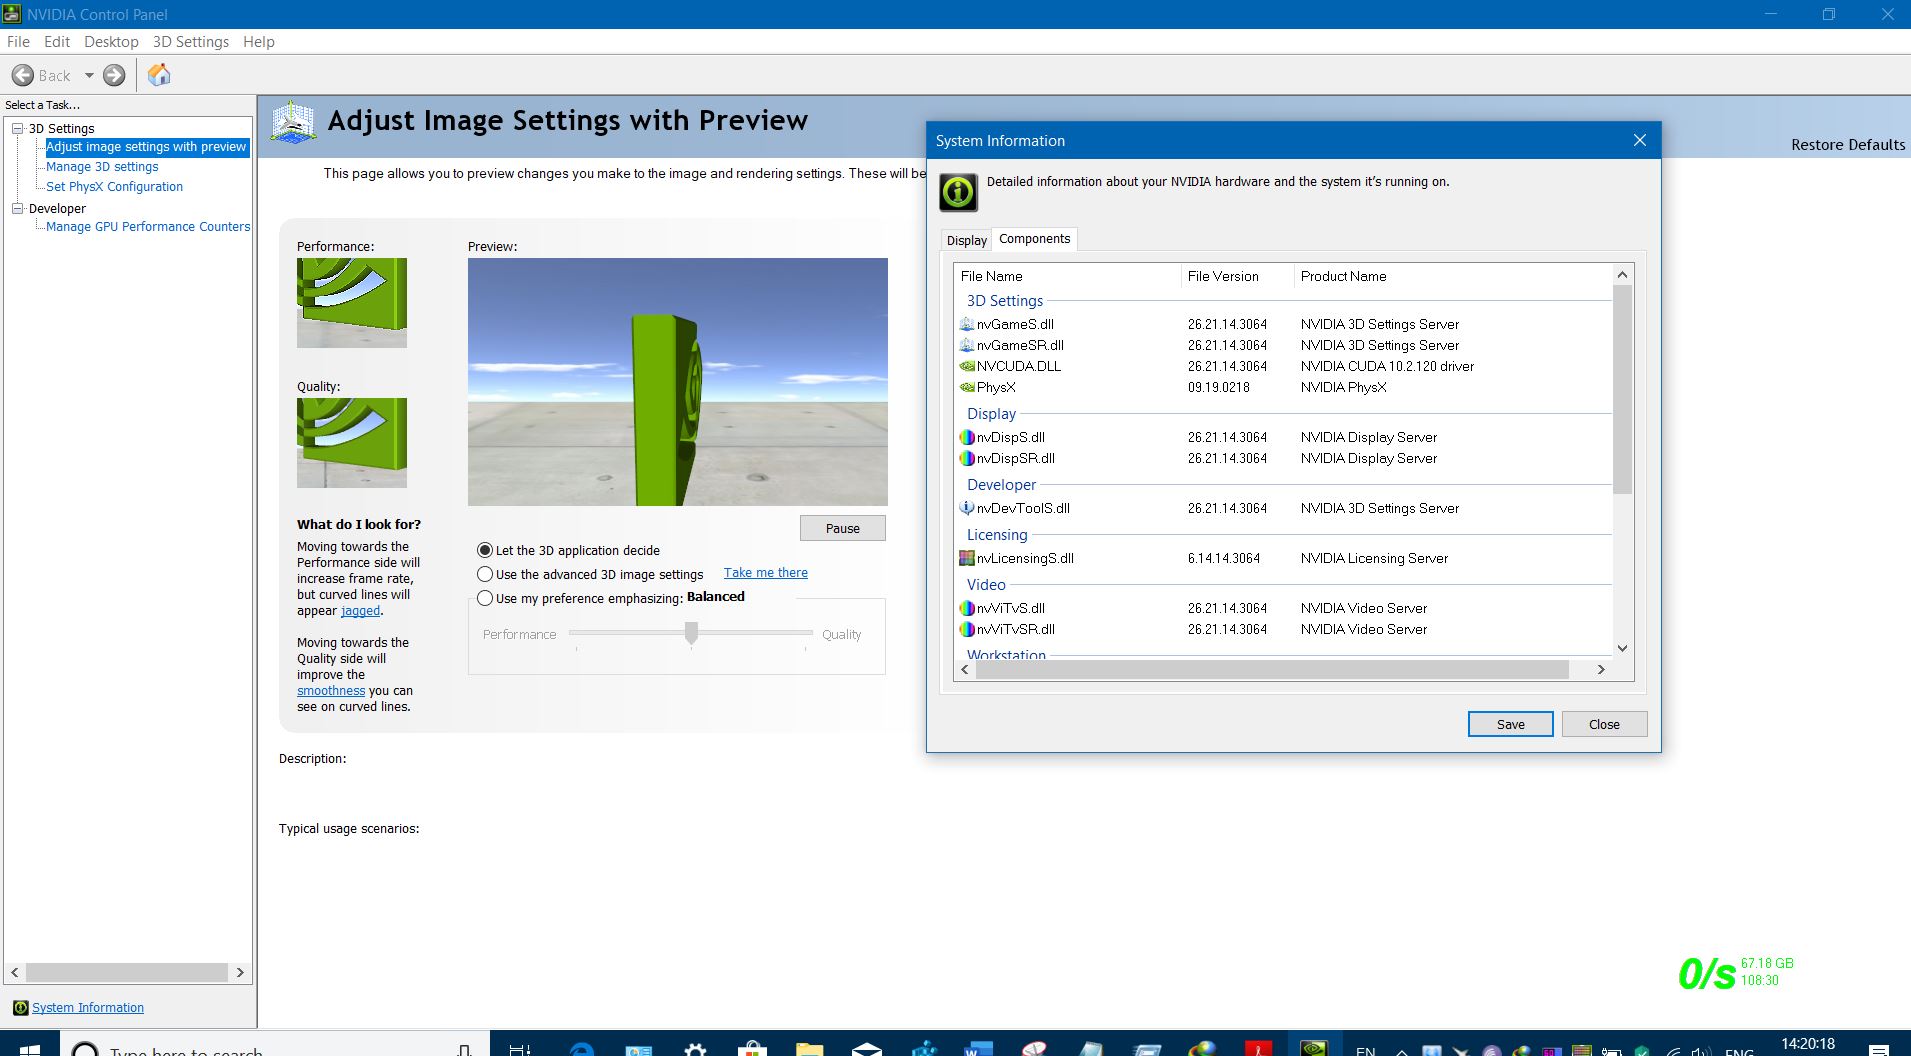Click the nvDispSR.dll display icon

pos(967,458)
